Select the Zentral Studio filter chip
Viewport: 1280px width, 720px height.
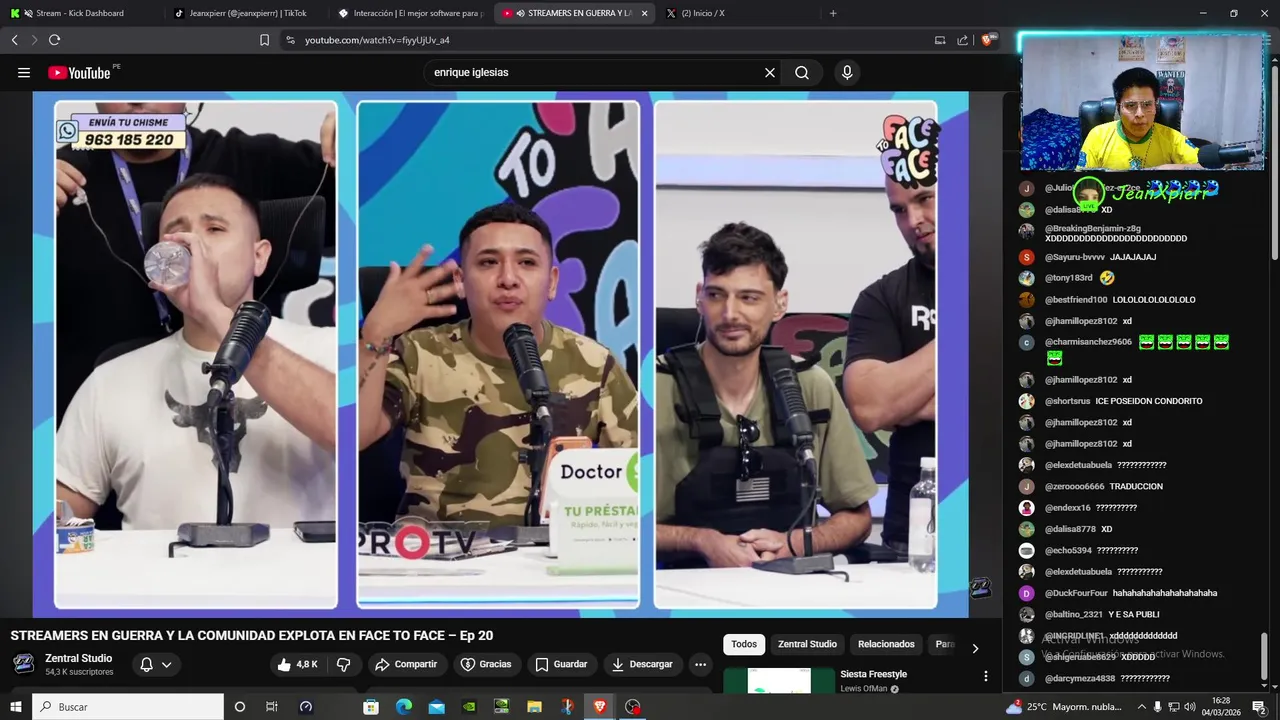click(x=807, y=644)
